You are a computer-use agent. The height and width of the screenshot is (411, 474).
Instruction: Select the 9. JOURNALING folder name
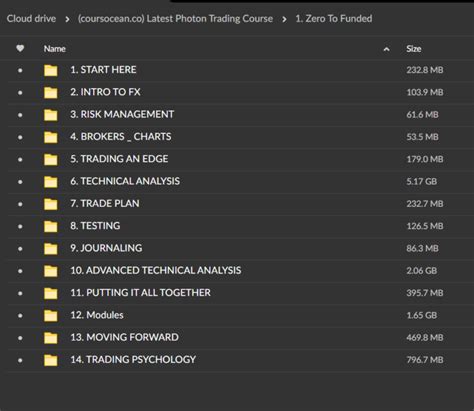(106, 248)
